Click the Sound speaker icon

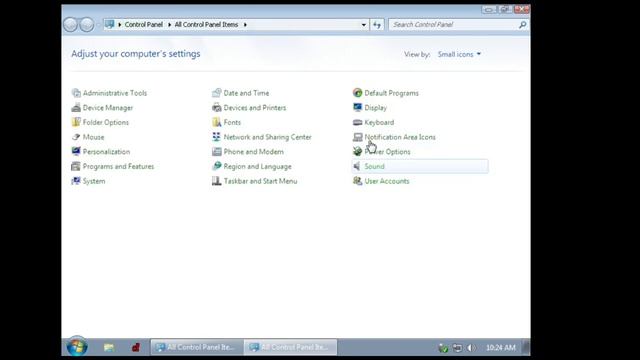(357, 167)
